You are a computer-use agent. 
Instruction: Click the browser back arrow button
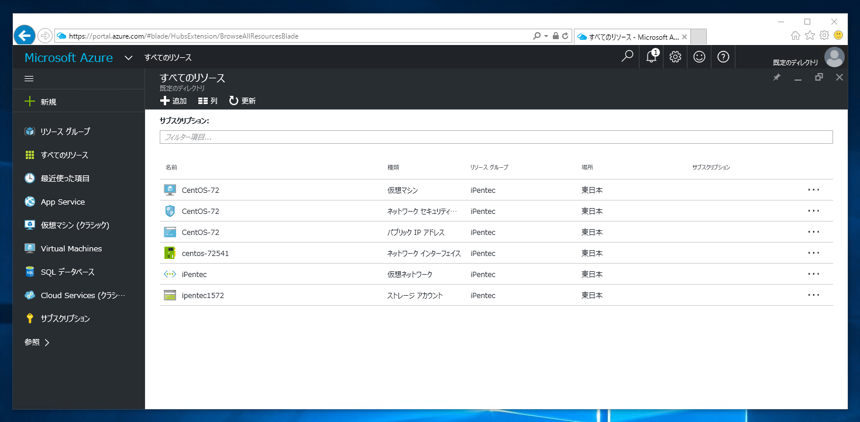pos(24,35)
